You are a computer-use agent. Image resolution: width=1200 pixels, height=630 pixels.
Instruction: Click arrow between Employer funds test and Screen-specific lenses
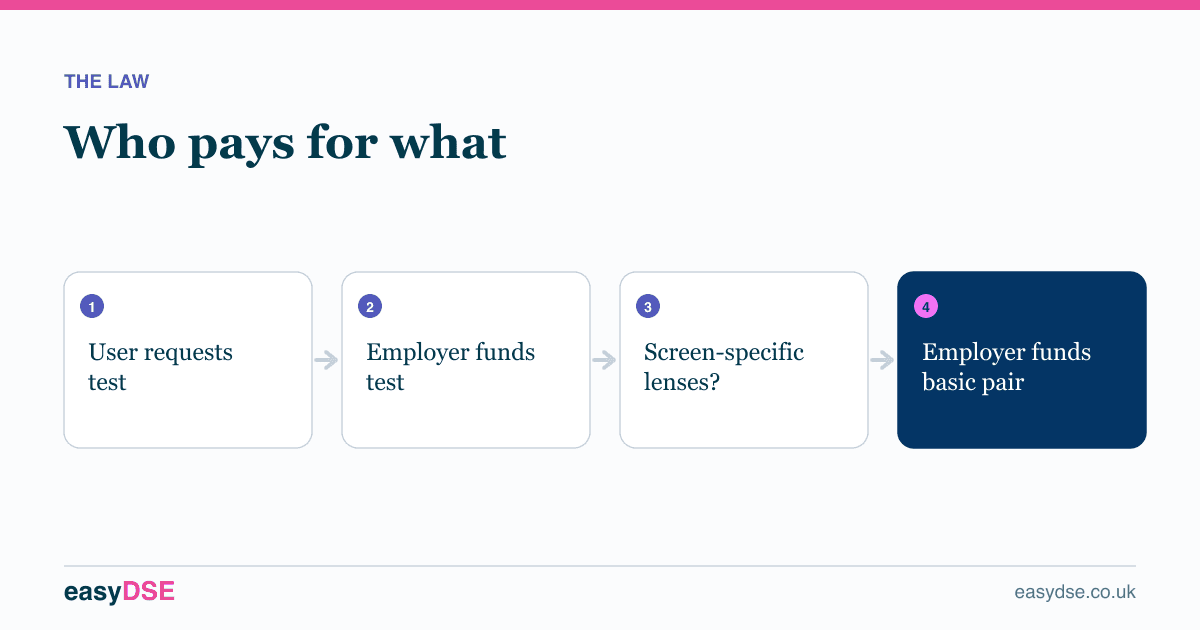(x=605, y=360)
